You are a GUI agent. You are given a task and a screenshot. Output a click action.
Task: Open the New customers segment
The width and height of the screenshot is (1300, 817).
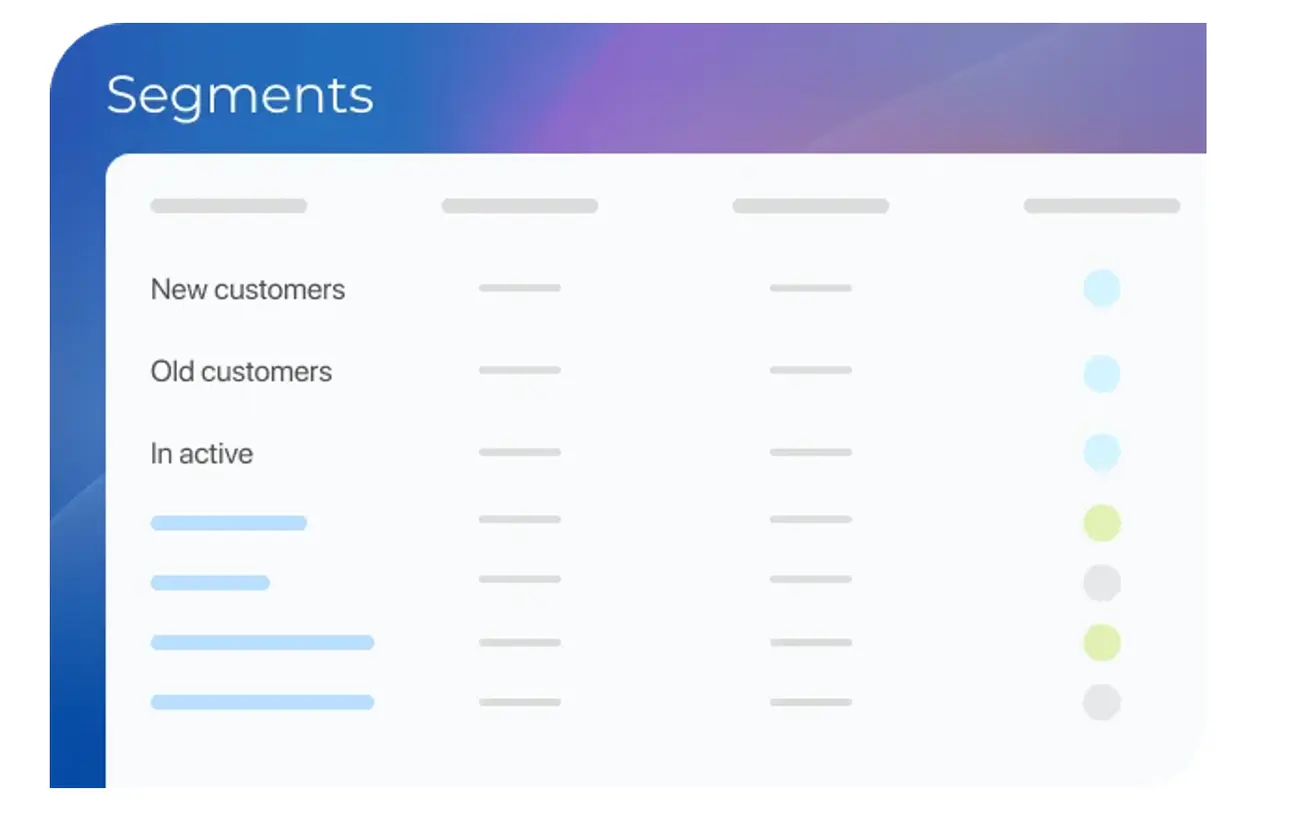tap(247, 290)
